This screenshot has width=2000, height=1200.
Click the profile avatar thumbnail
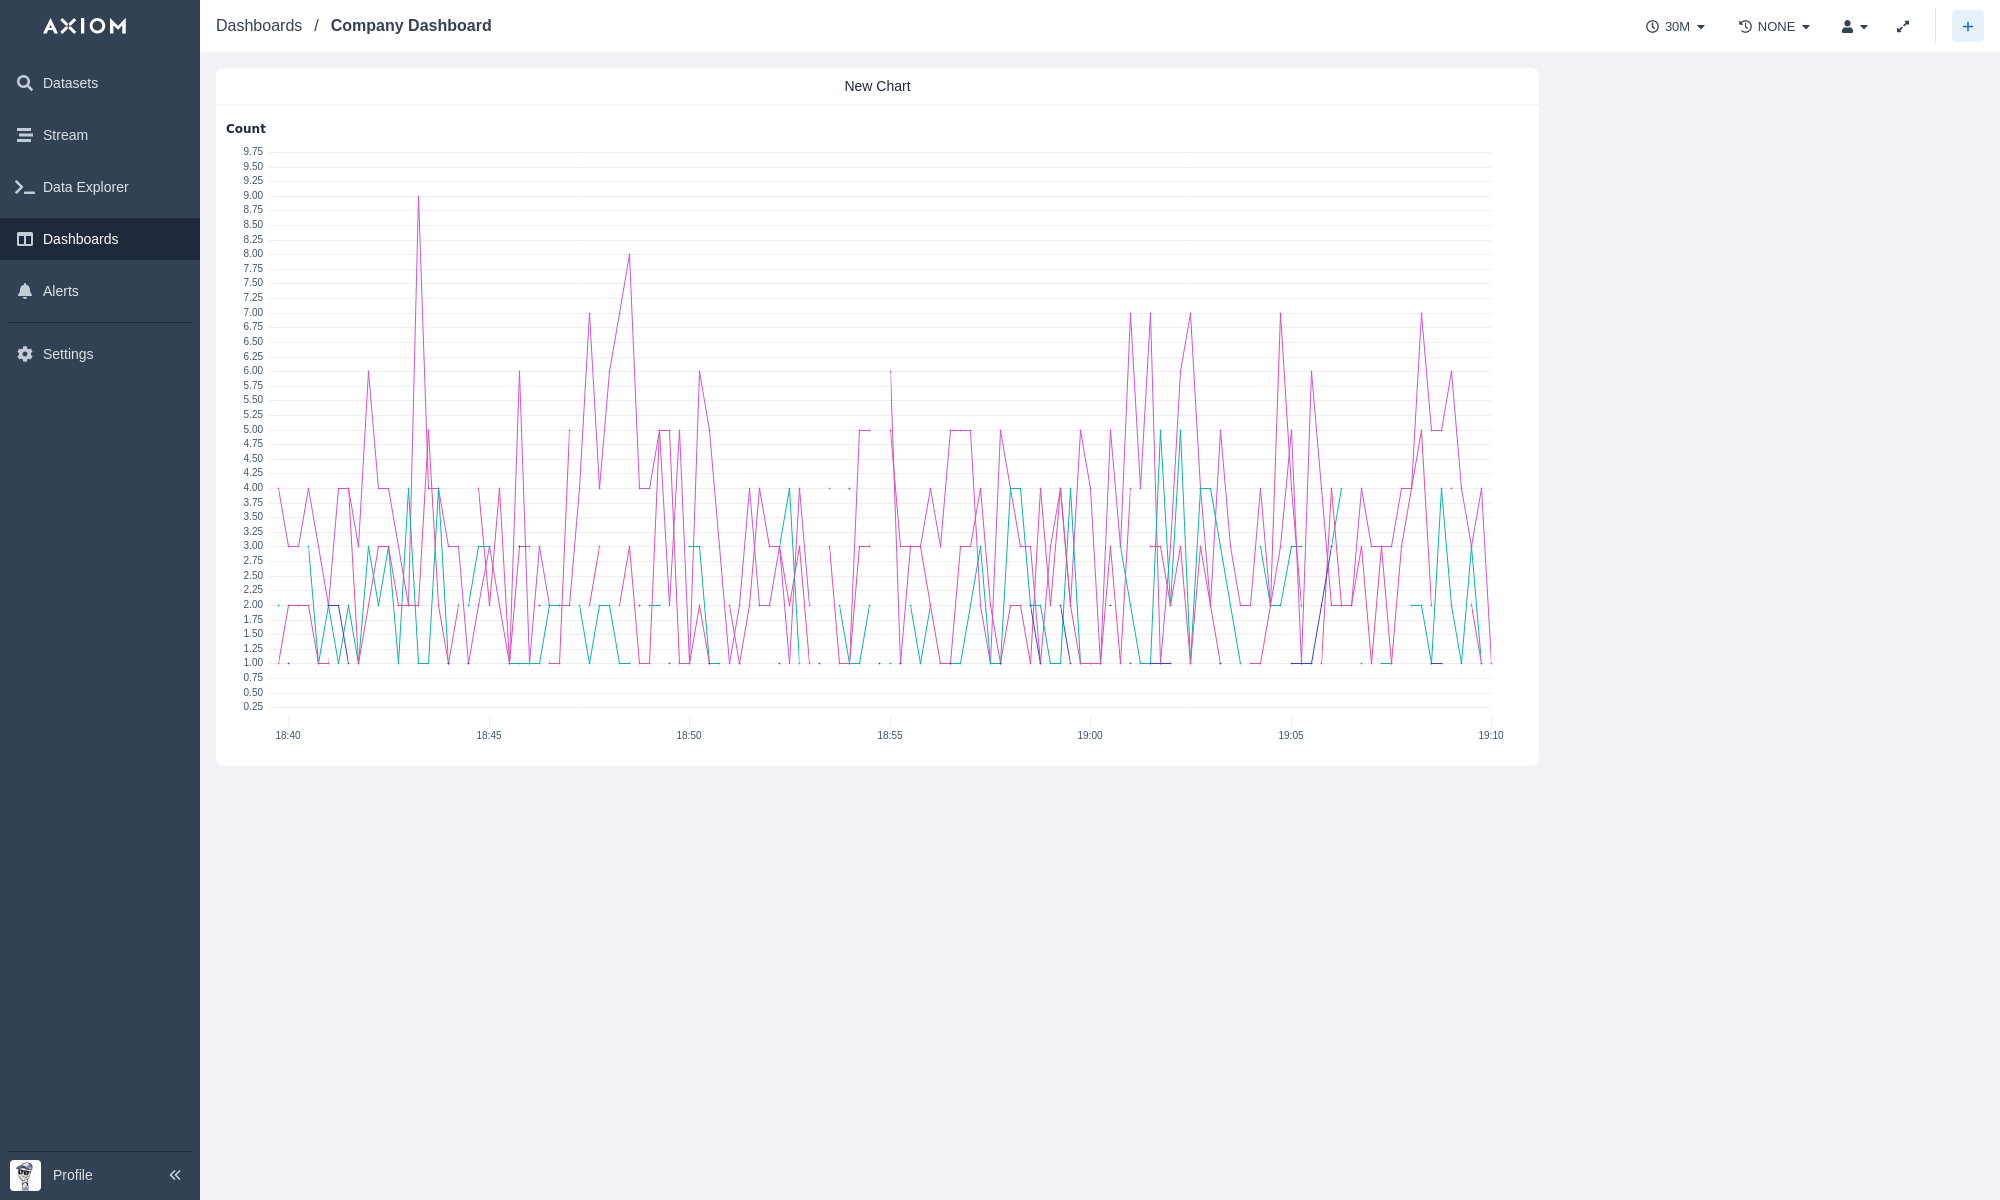(x=25, y=1175)
